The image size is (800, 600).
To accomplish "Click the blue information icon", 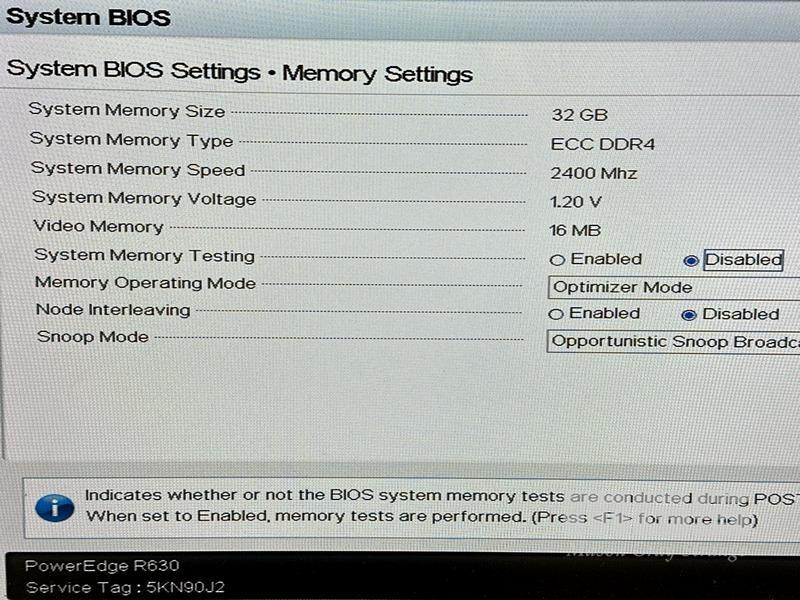I will click(54, 507).
